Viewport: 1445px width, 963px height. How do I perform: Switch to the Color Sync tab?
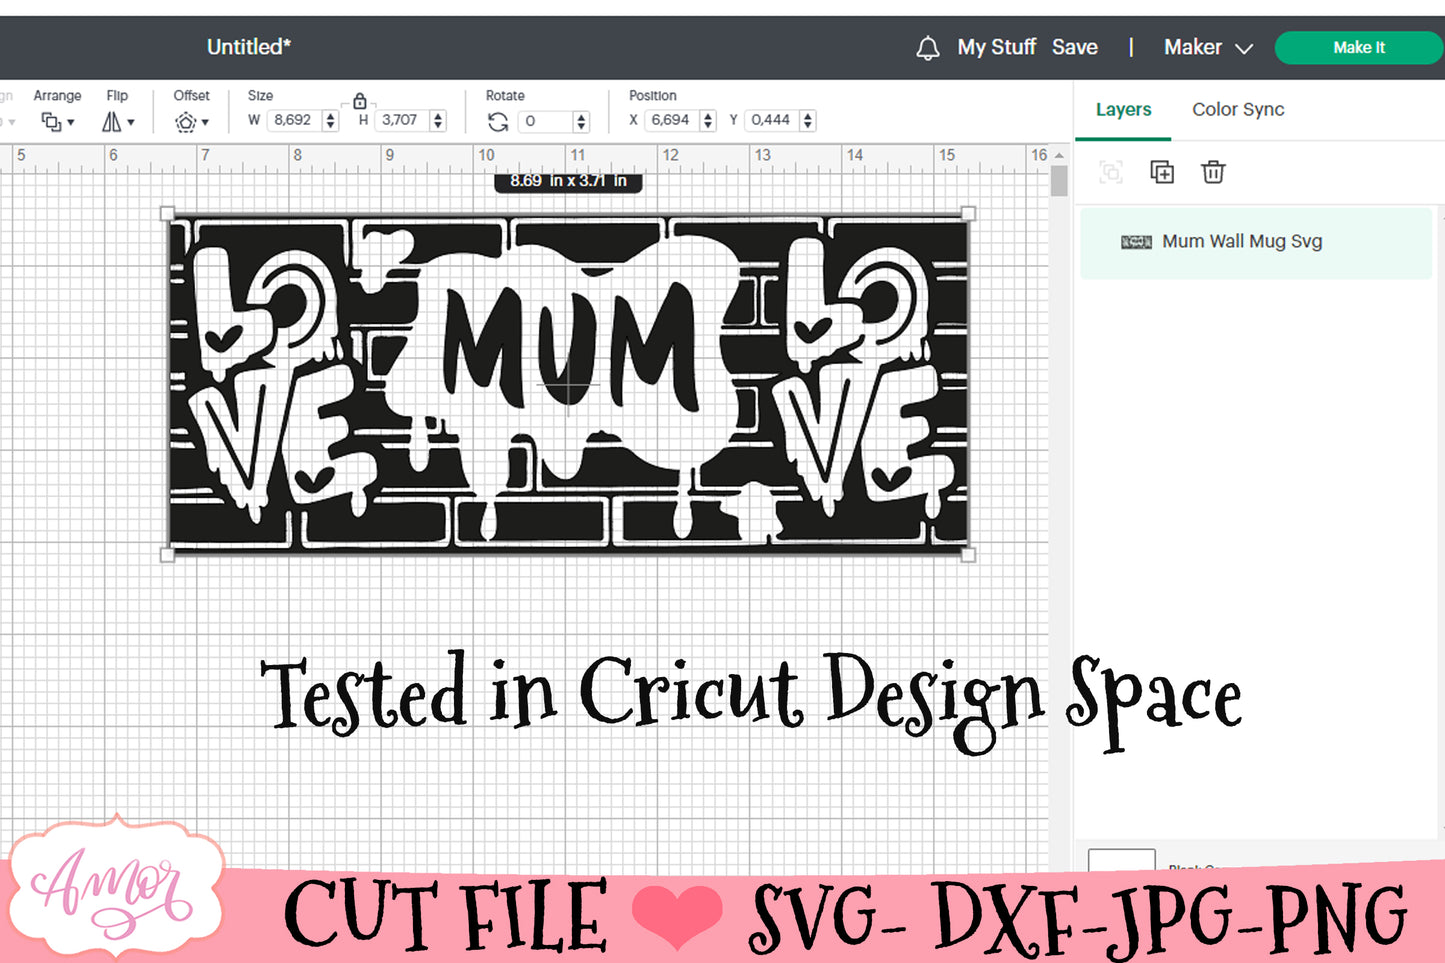coord(1238,110)
